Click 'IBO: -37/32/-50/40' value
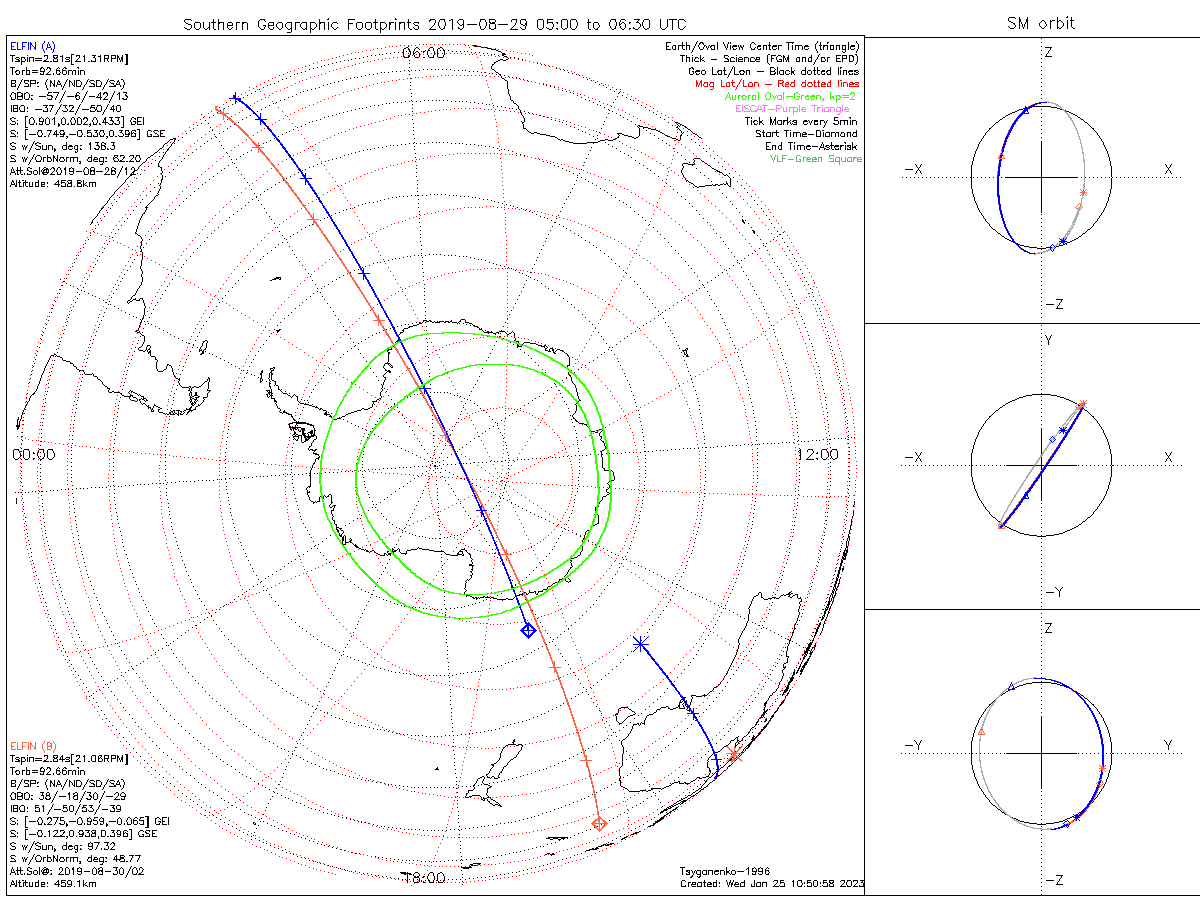The height and width of the screenshot is (900, 1200). [x=66, y=109]
